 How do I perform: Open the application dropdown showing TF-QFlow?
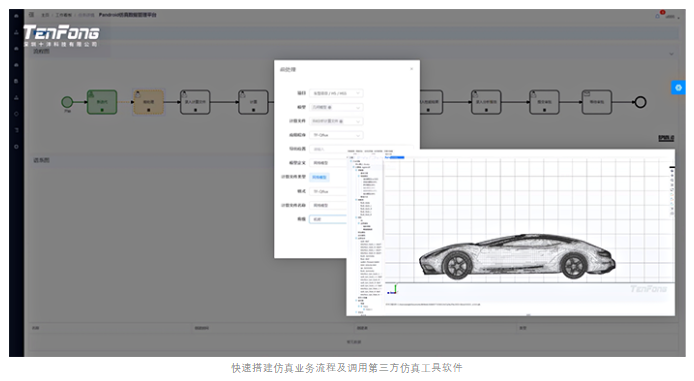tap(336, 135)
